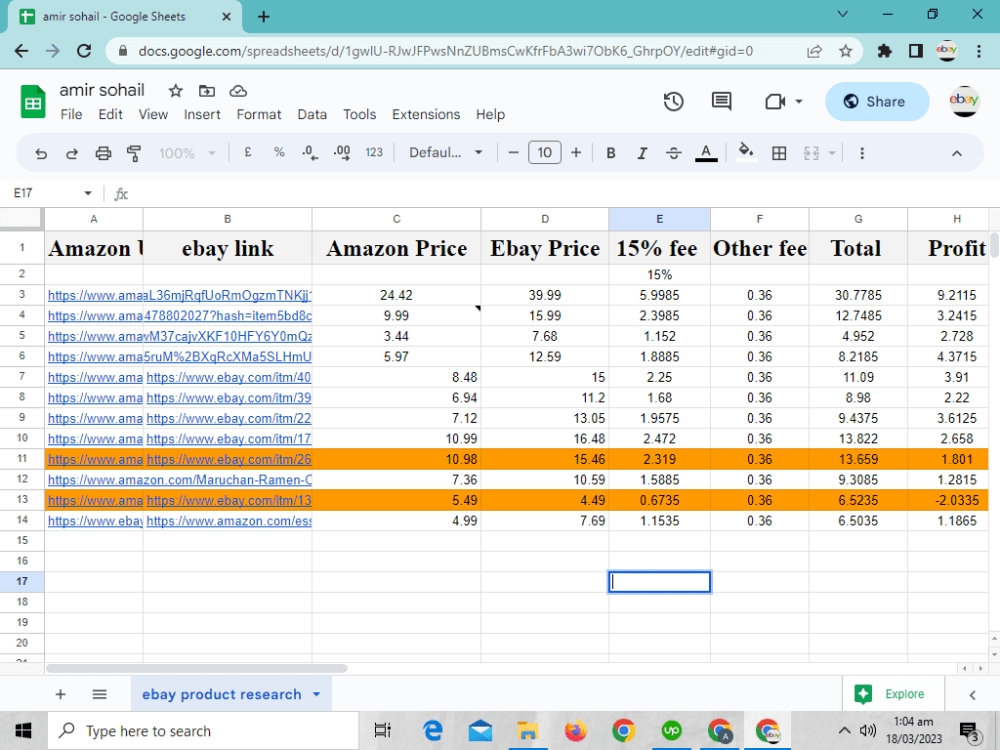Click the Share button
The width and height of the screenshot is (1000, 750).
(x=877, y=101)
